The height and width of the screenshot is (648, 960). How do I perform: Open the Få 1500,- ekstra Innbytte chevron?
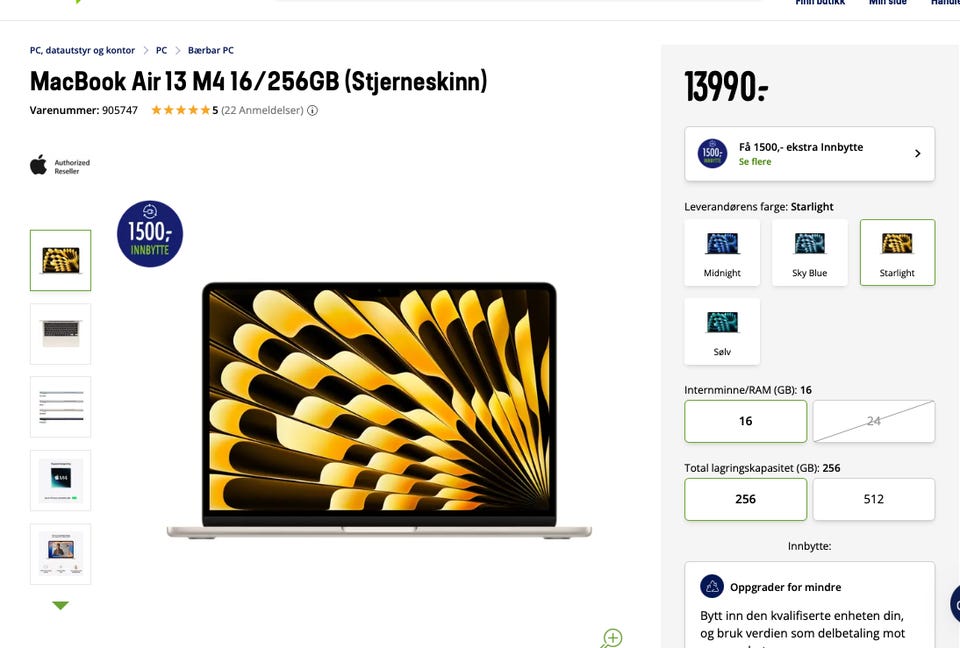(x=917, y=153)
